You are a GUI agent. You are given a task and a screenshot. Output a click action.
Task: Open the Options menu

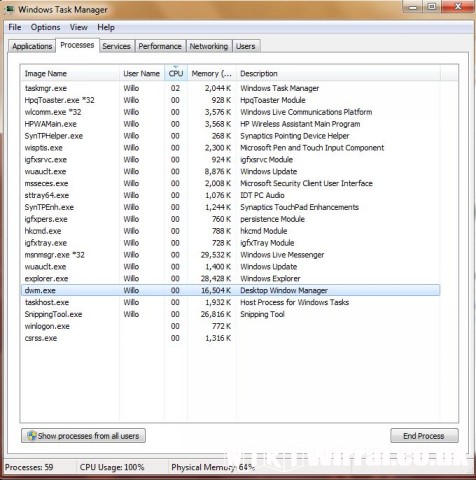pos(46,27)
